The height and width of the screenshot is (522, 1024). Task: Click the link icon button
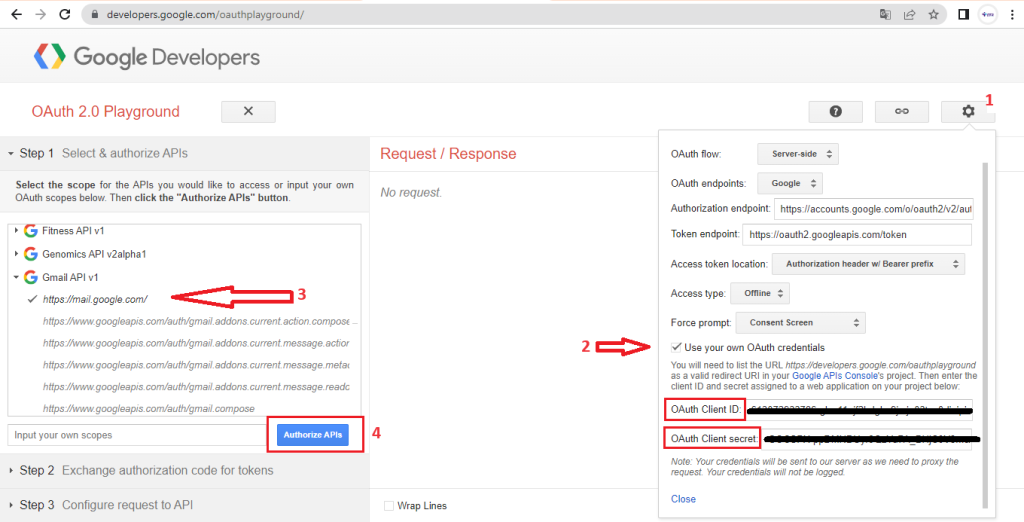902,112
